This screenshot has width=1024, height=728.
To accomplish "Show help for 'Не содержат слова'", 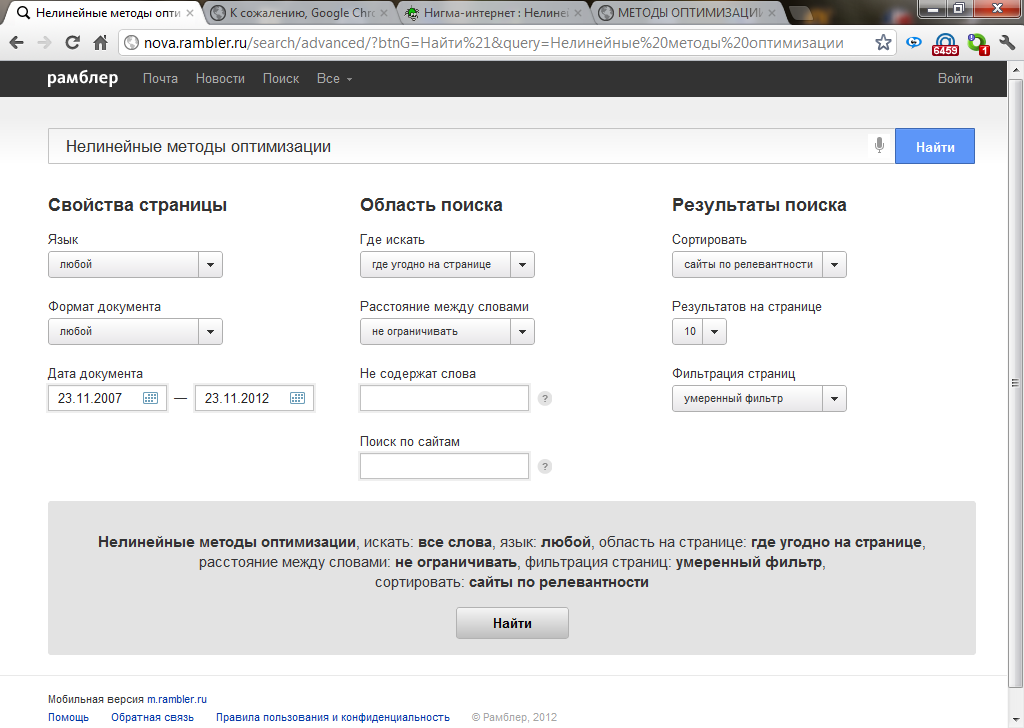I will click(545, 398).
